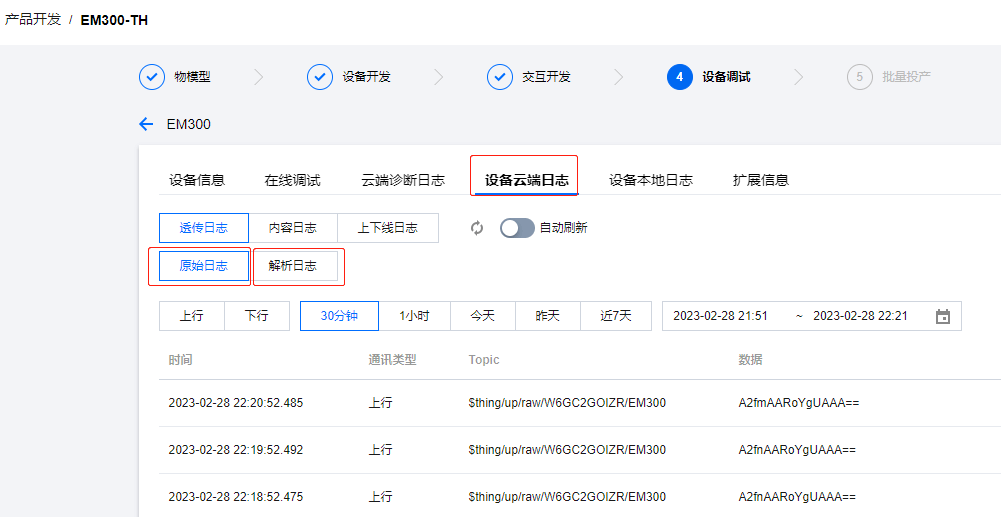
Task: Select the 1小时 time range
Action: coord(414,316)
